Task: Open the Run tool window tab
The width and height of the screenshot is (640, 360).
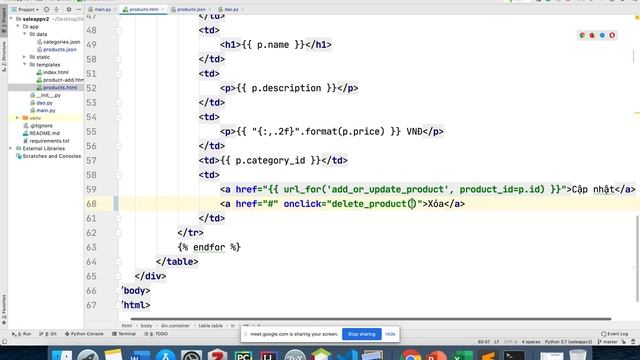Action: tap(22, 334)
